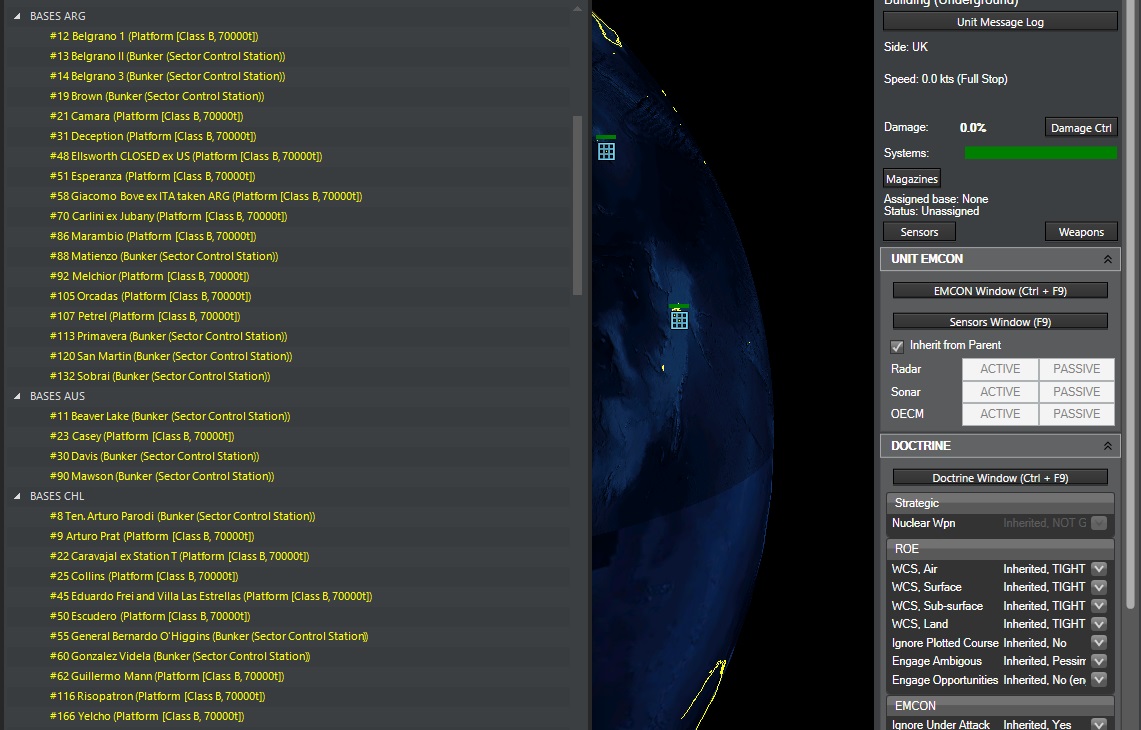Open WCS, Sub-surface dropdown
1141x730 pixels.
[x=1099, y=606]
